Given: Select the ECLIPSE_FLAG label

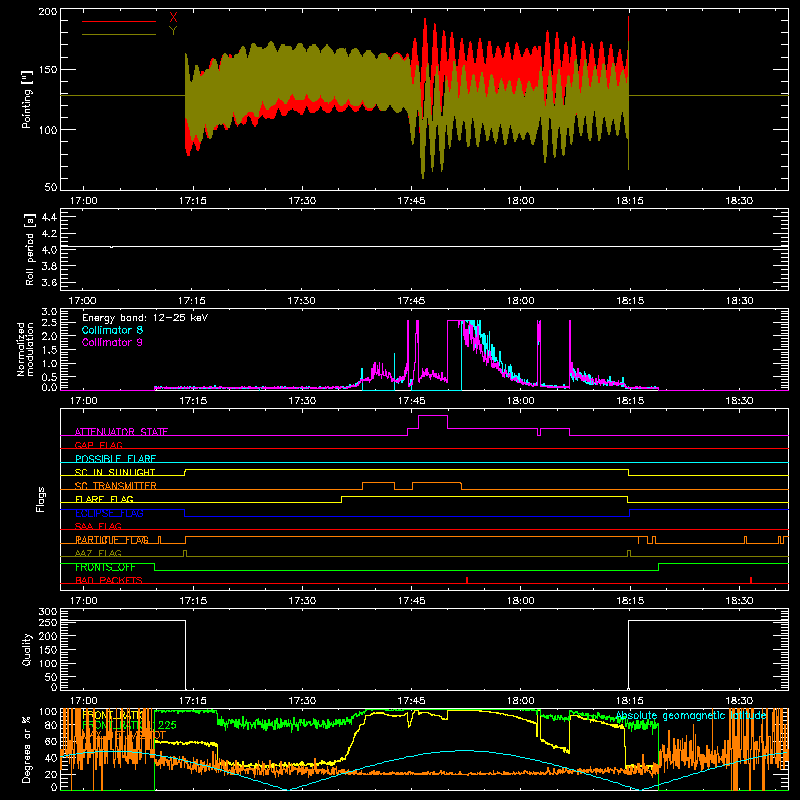Looking at the screenshot, I should pos(109,513).
